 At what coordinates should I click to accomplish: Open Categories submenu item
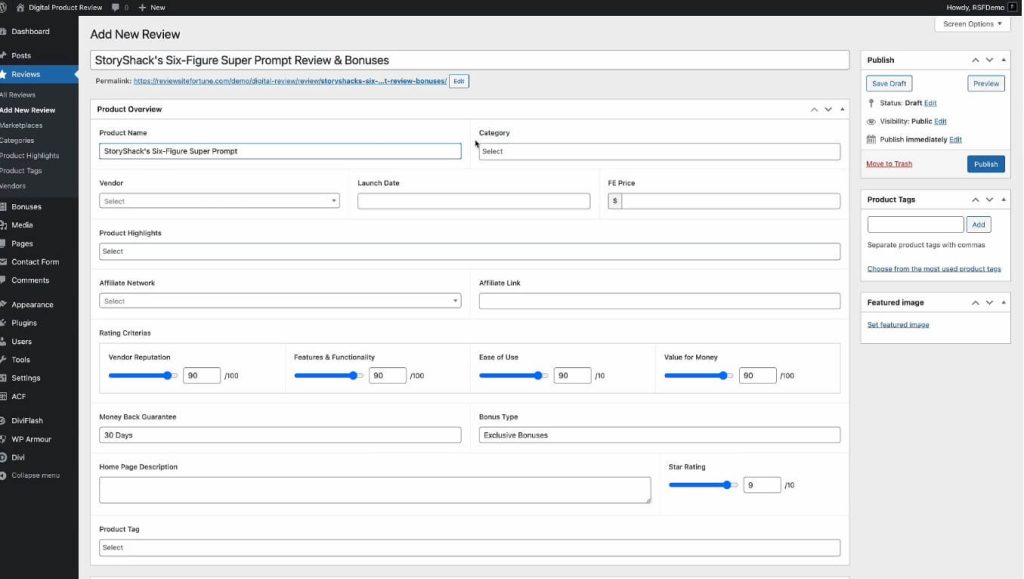(17, 140)
